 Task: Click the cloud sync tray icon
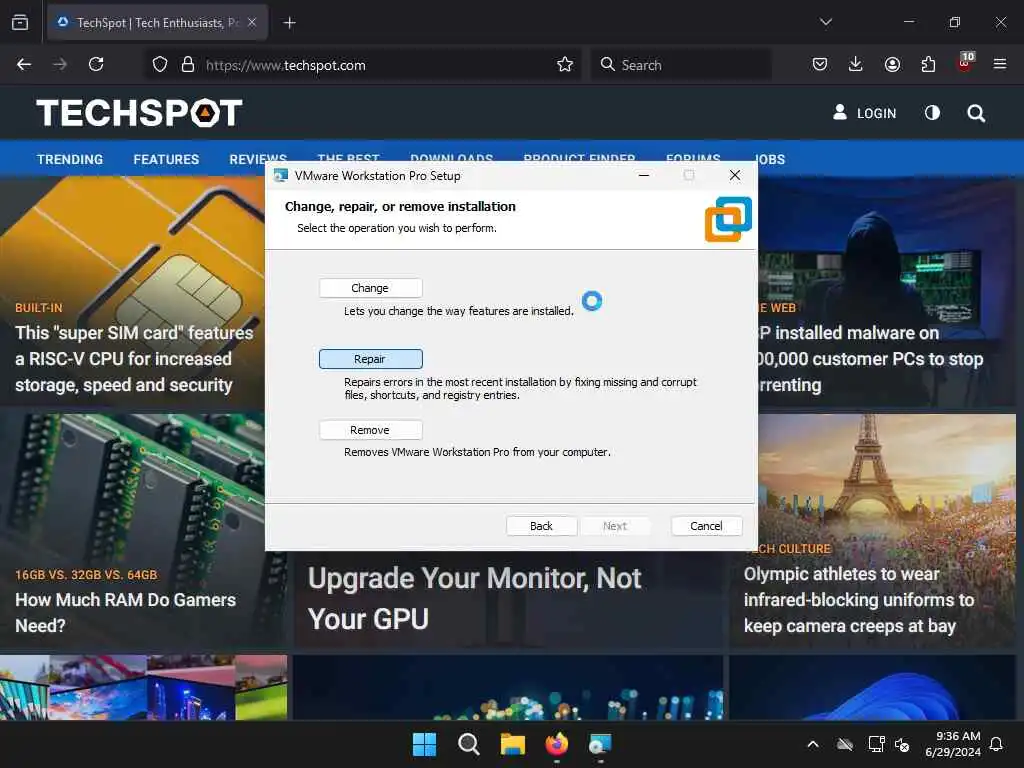tap(845, 744)
